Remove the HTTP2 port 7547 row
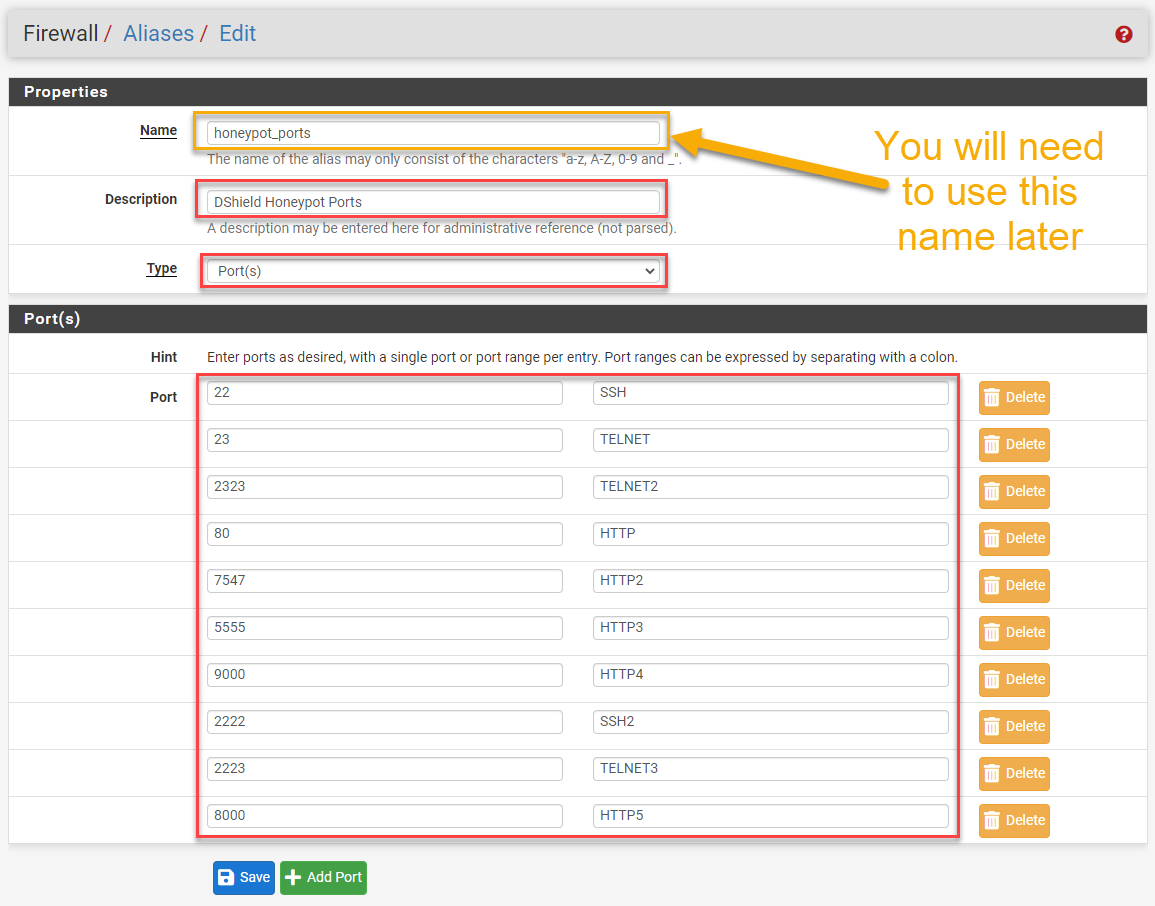1155x906 pixels. [x=1014, y=585]
